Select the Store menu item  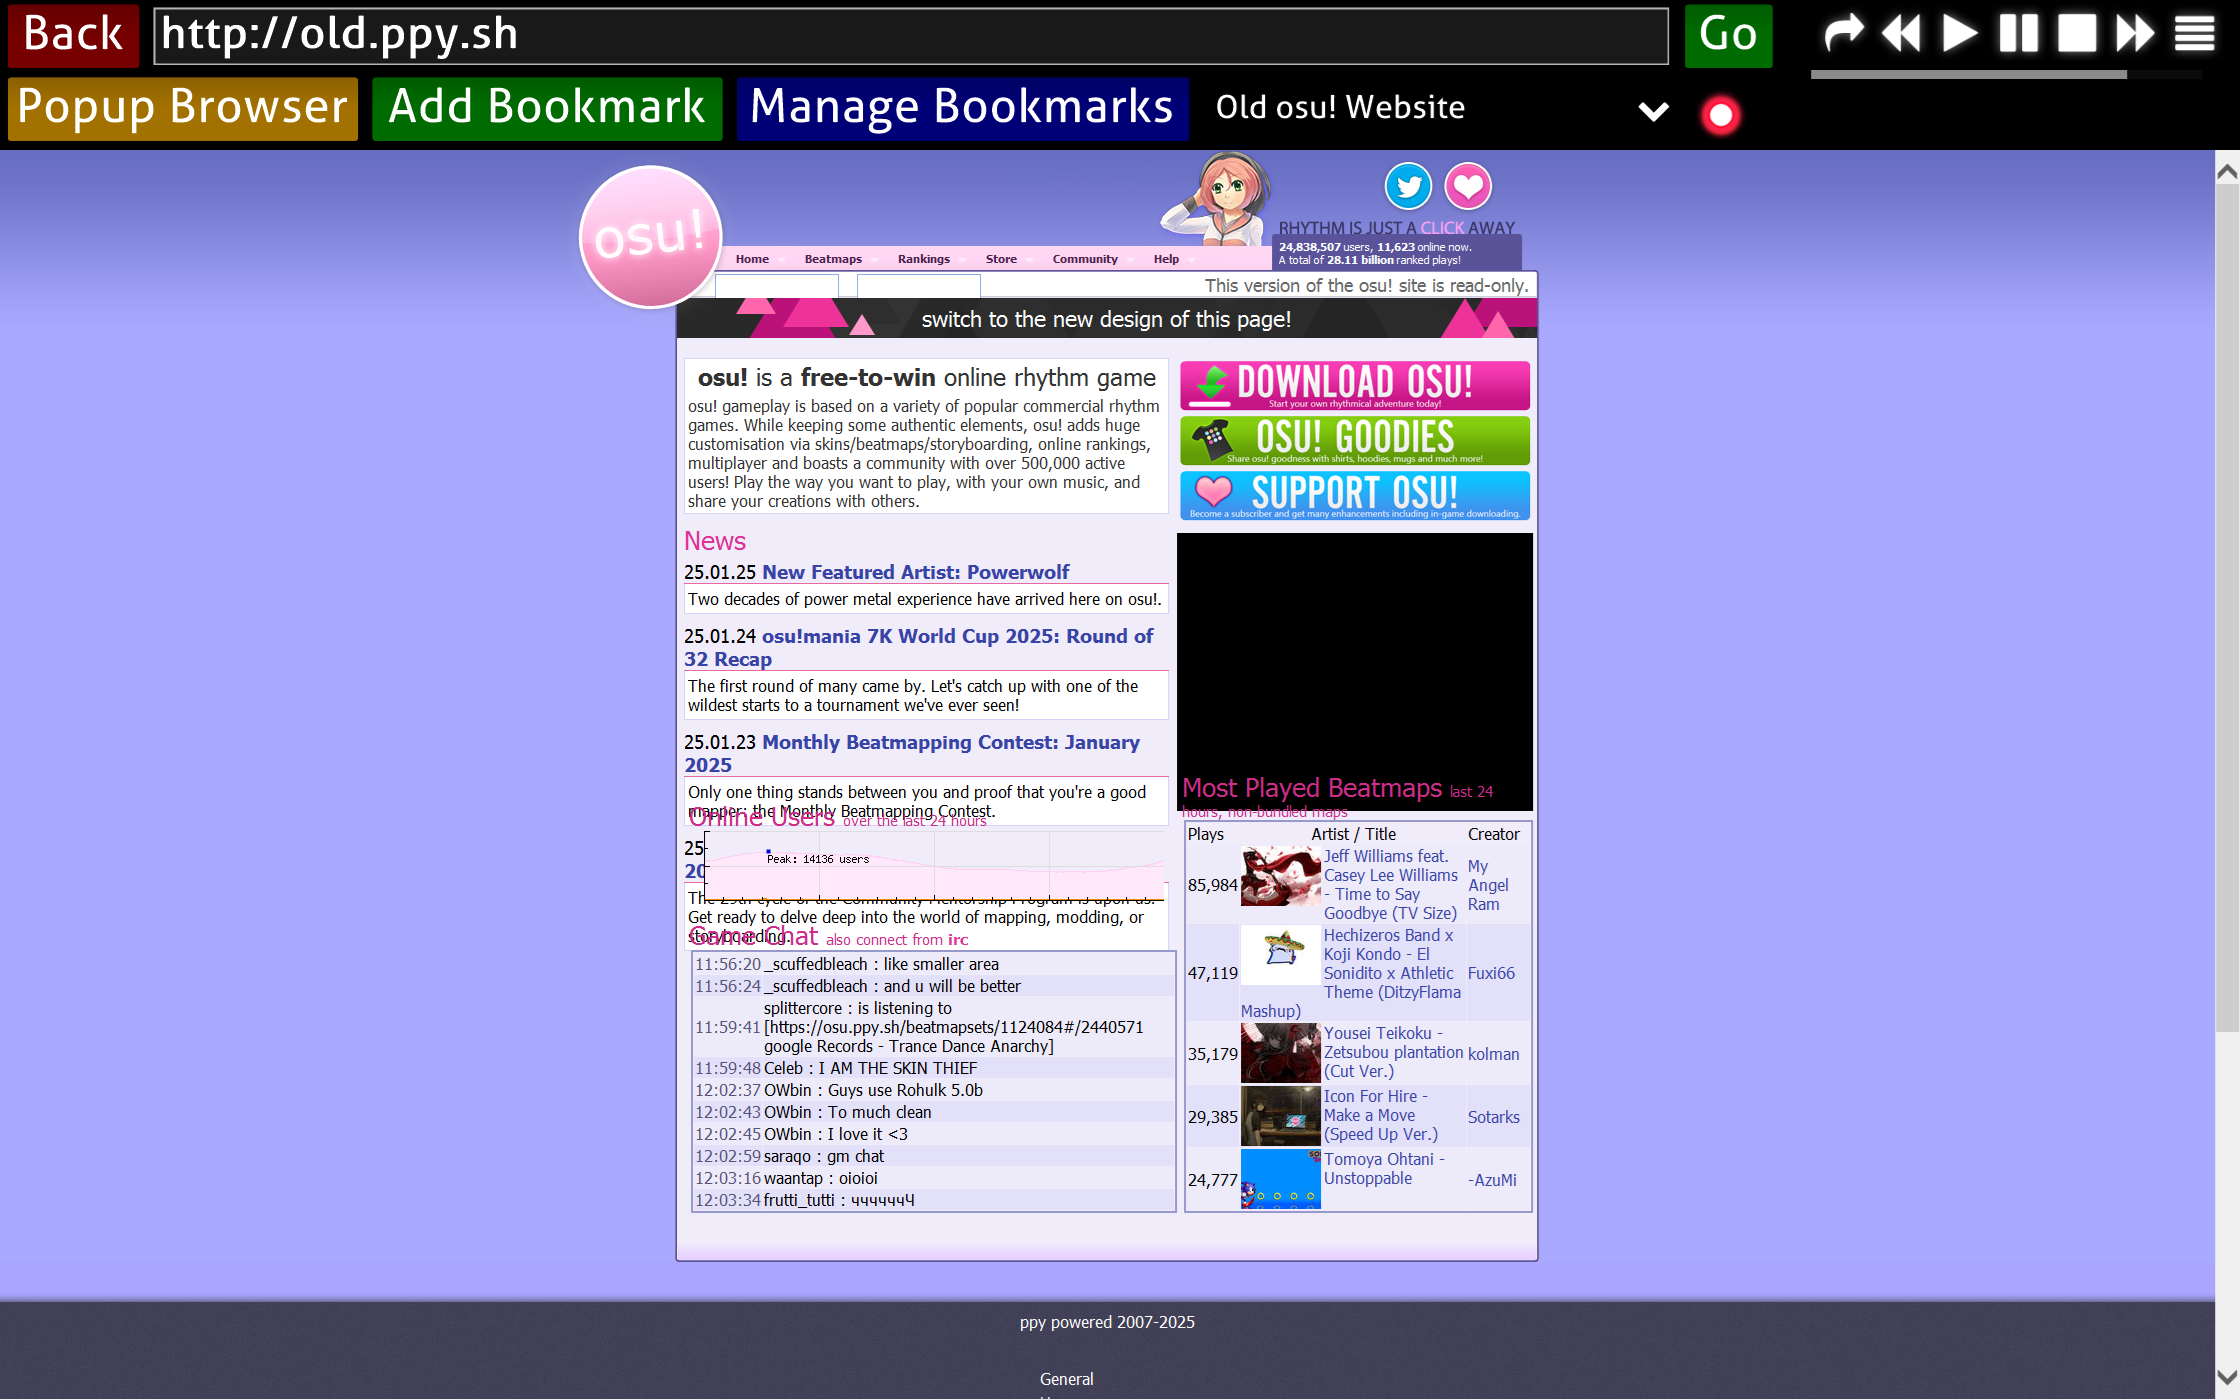[x=1000, y=259]
